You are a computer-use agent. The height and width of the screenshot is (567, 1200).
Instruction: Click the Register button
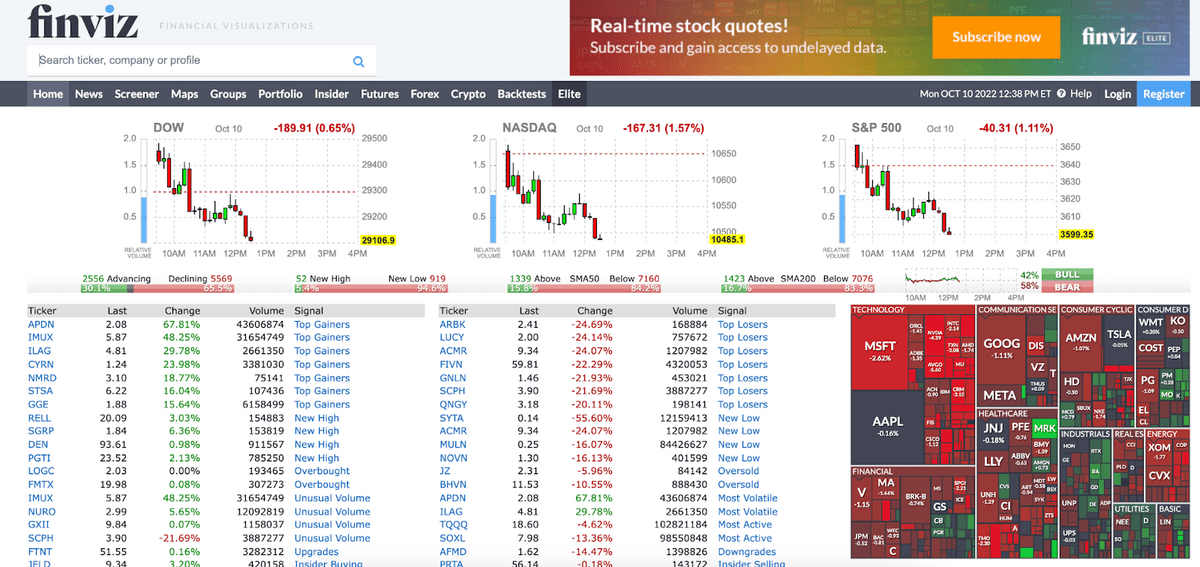1164,94
